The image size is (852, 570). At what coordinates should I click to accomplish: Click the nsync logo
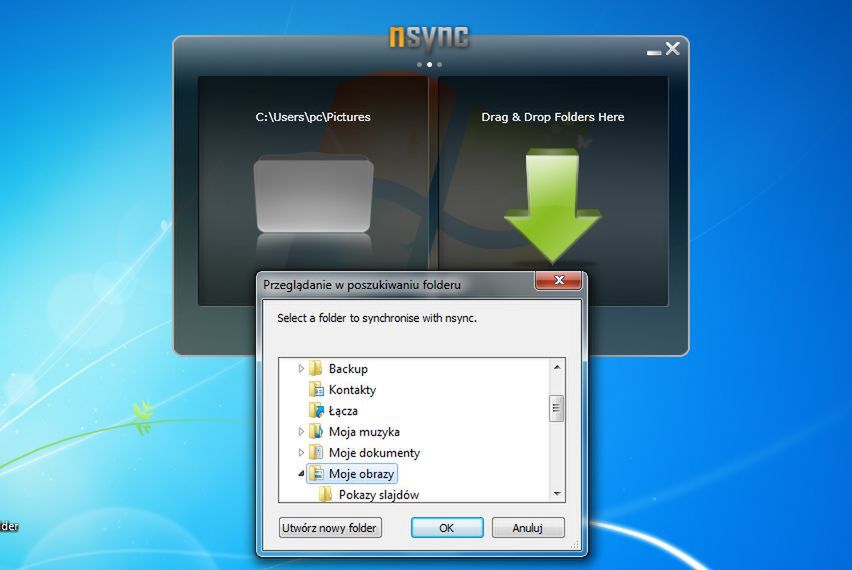pos(429,39)
